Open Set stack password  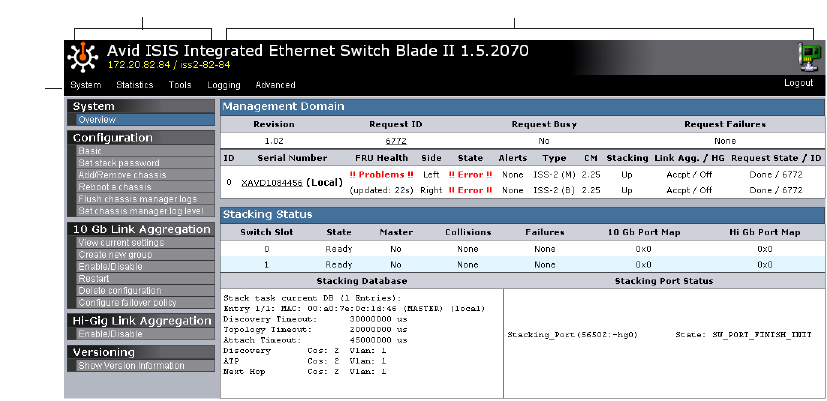(x=145, y=163)
